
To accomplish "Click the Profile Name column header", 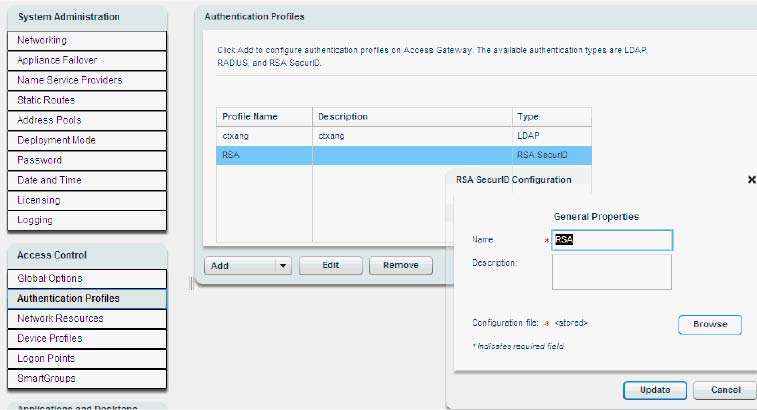I will [x=265, y=117].
